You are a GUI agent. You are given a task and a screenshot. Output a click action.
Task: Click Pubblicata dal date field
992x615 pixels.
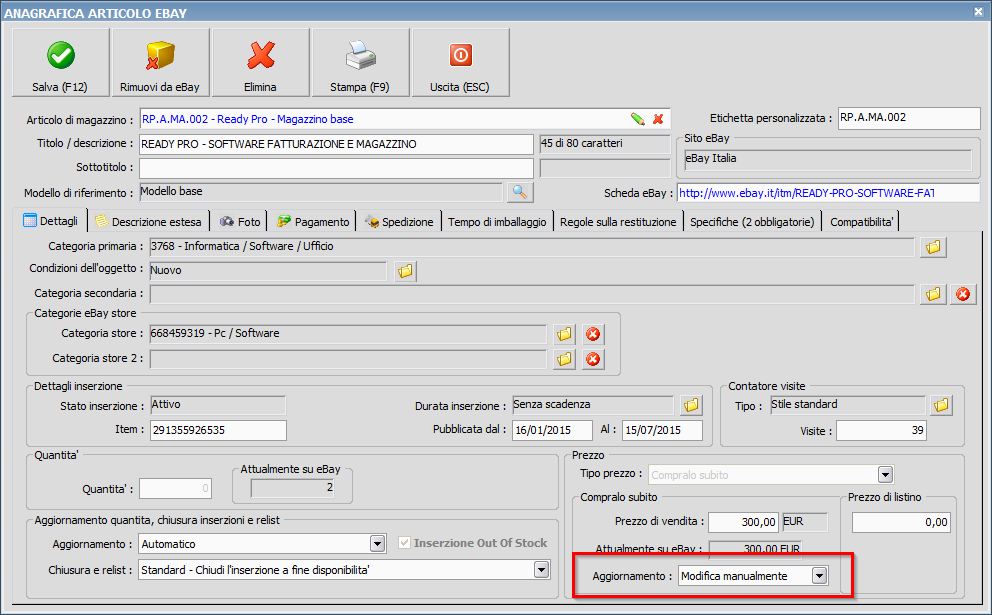coord(552,430)
